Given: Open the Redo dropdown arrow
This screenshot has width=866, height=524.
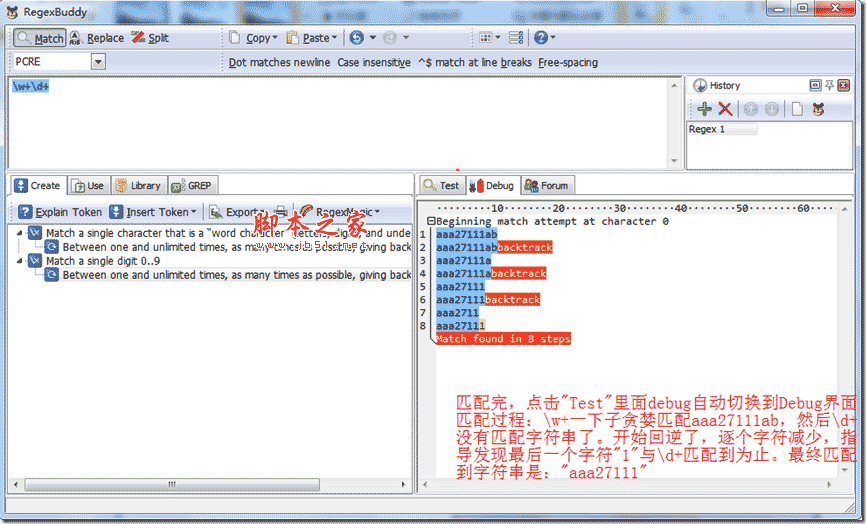Looking at the screenshot, I should [406, 38].
